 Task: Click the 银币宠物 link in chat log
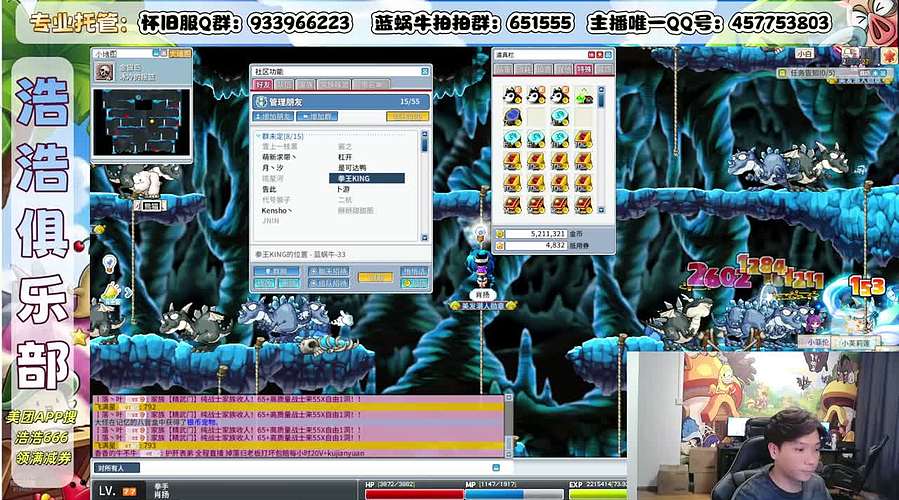pyautogui.click(x=201, y=422)
